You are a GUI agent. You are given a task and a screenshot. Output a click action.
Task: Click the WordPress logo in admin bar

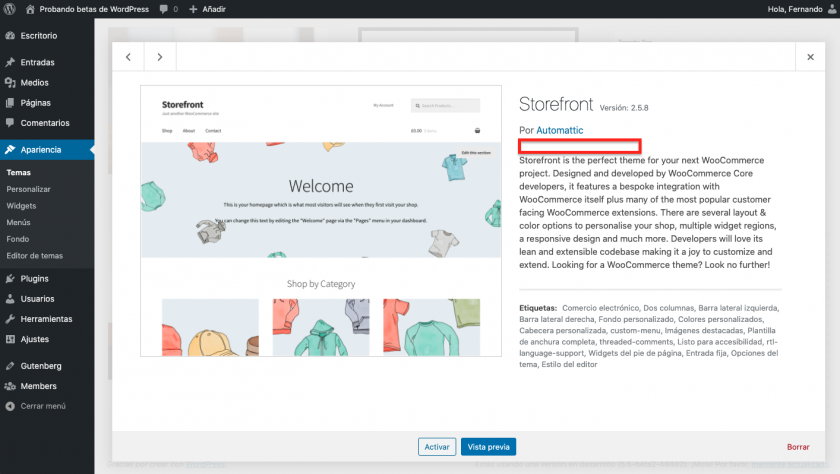click(10, 9)
